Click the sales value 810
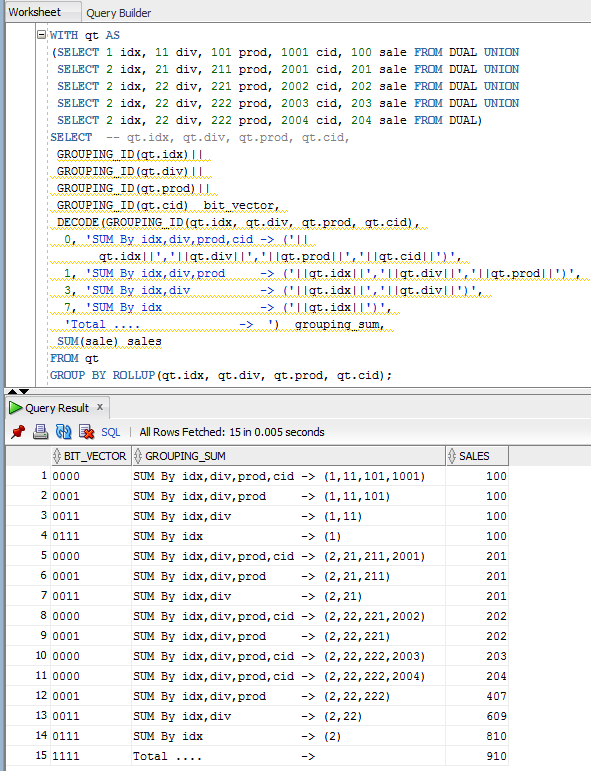The width and height of the screenshot is (591, 771). [477, 736]
